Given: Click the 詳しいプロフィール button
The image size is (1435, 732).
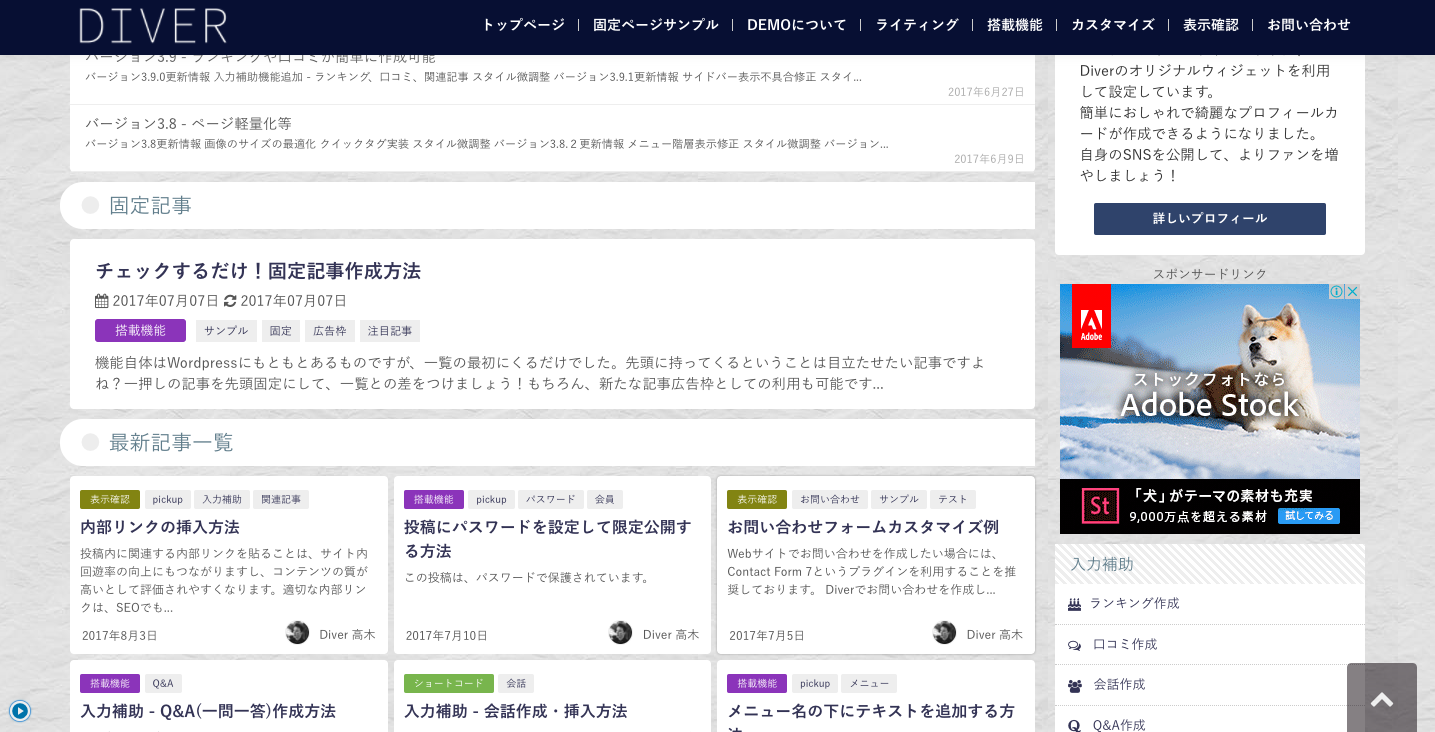Looking at the screenshot, I should pyautogui.click(x=1209, y=219).
